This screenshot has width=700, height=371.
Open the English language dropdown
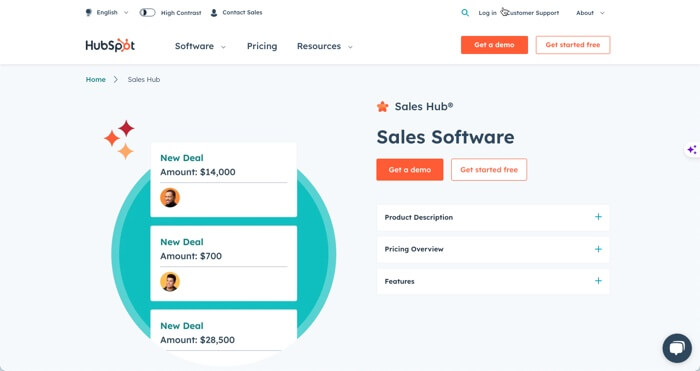pos(112,13)
